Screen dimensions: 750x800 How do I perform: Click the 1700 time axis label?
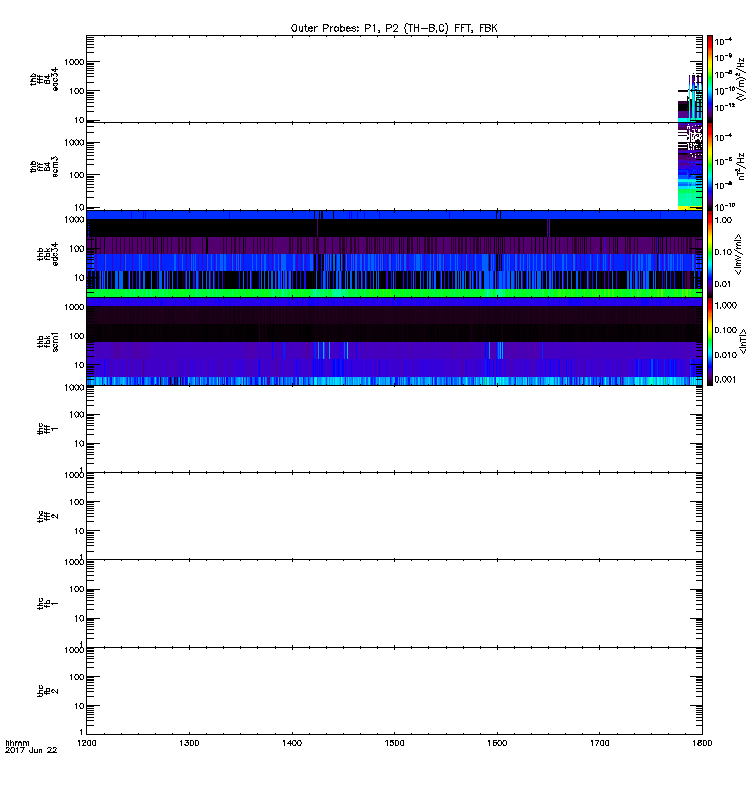tap(599, 743)
